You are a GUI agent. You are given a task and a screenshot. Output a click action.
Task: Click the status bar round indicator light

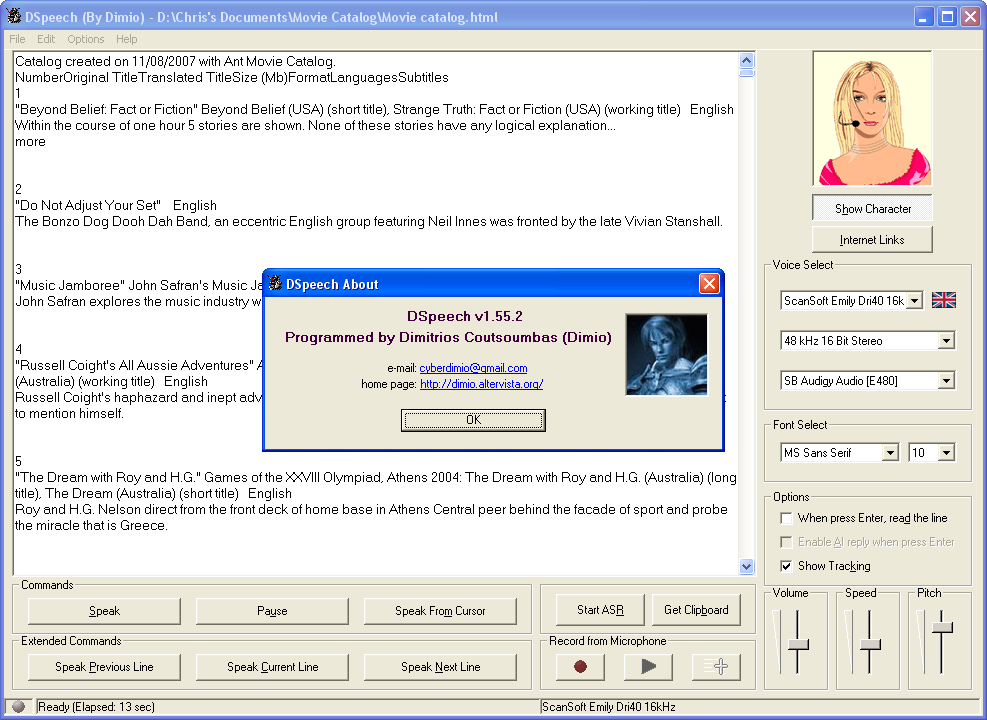pos(18,707)
